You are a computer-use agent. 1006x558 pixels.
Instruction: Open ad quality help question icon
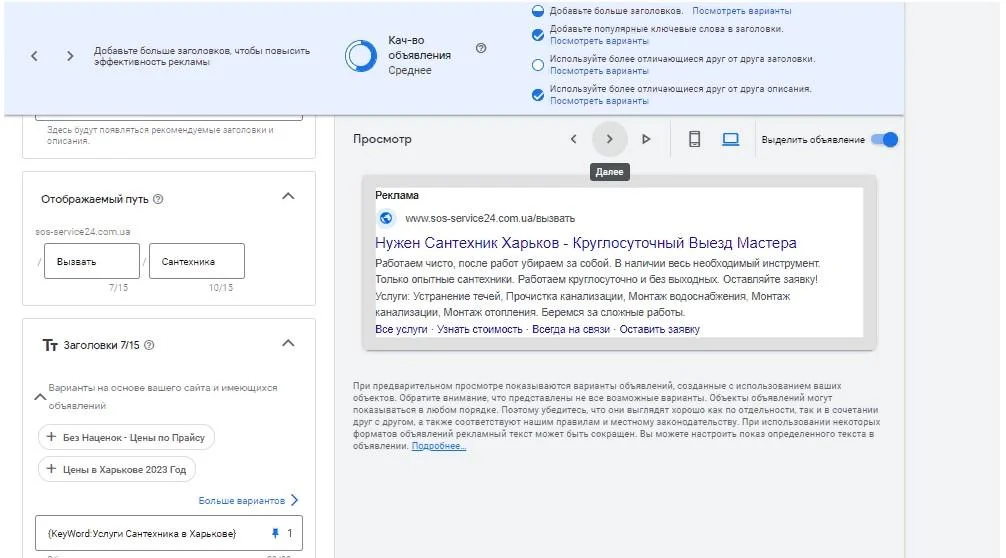(481, 48)
